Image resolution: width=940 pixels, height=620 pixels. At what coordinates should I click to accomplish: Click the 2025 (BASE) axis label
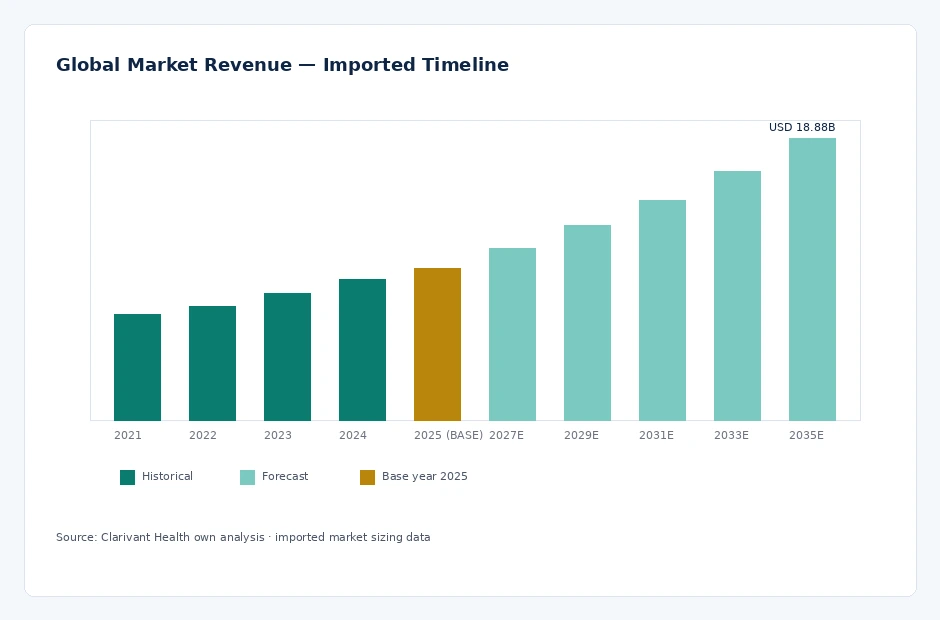(448, 435)
